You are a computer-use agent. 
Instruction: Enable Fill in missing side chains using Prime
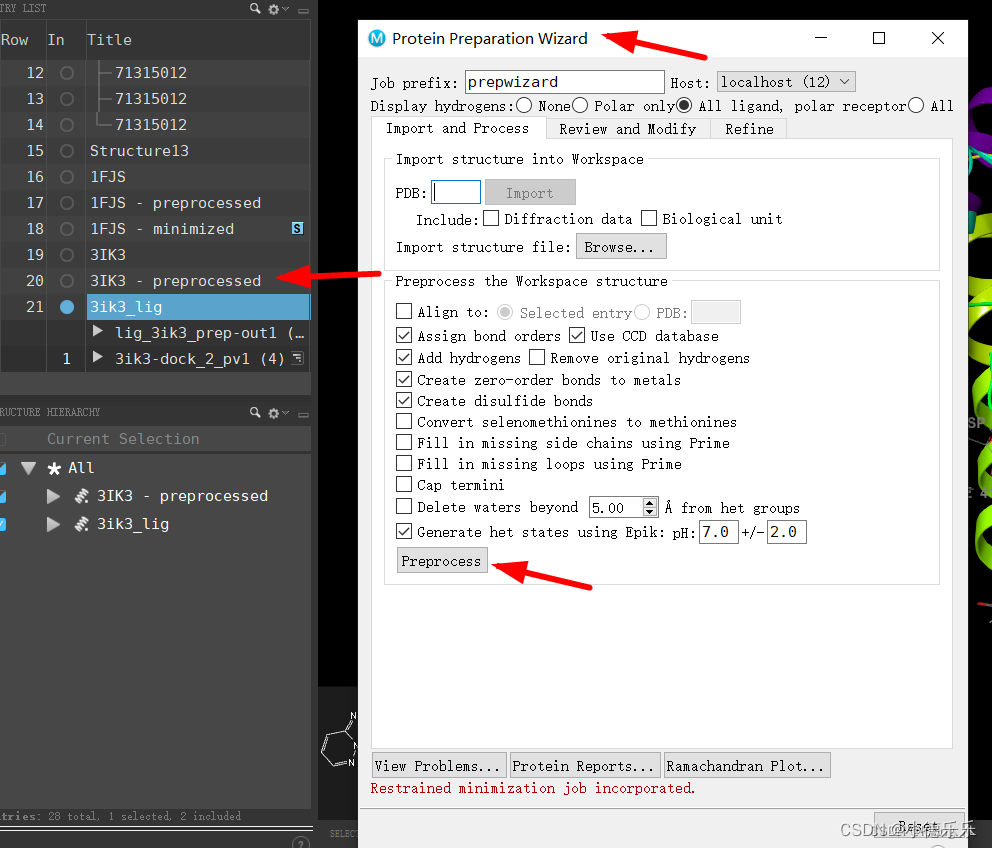coord(404,442)
